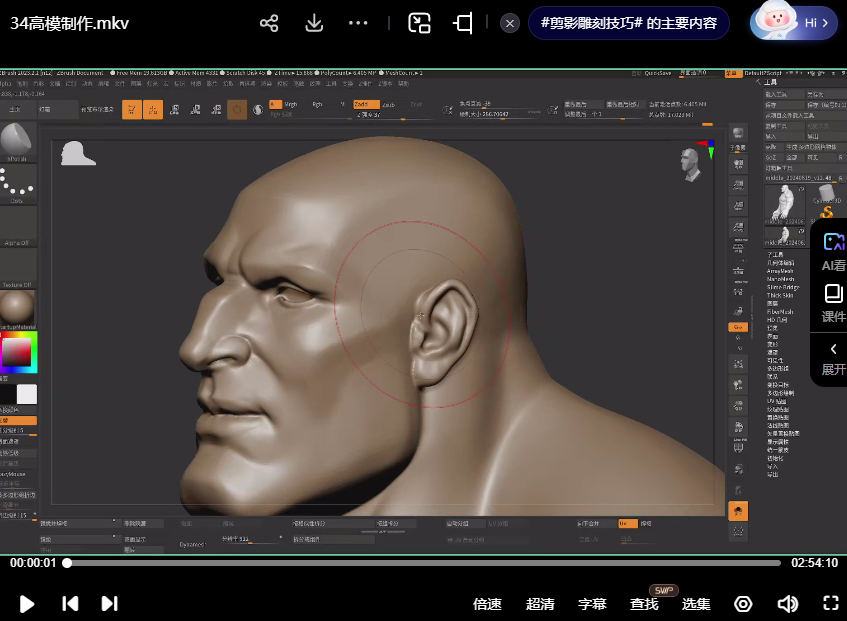Enter fullscreen mode
The image size is (847, 621).
coord(830,603)
